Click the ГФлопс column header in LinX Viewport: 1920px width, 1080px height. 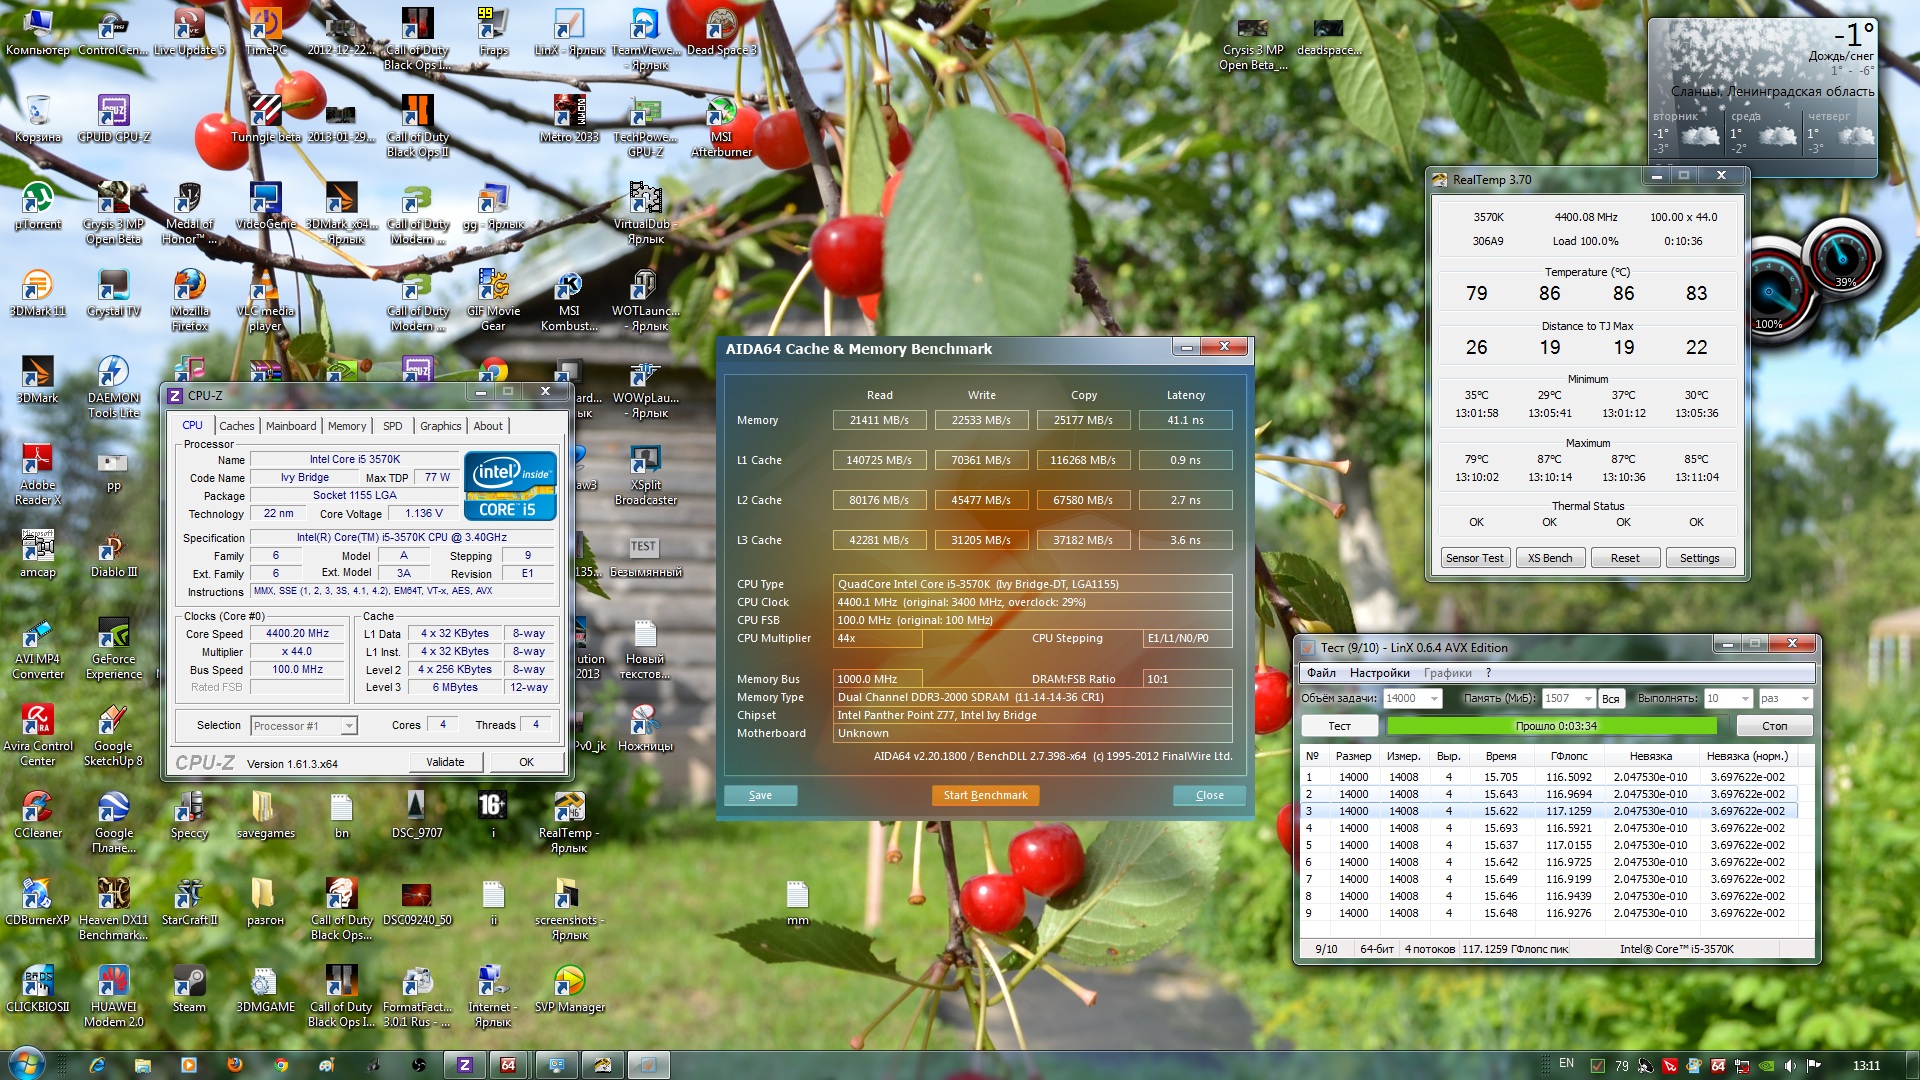(x=1568, y=756)
